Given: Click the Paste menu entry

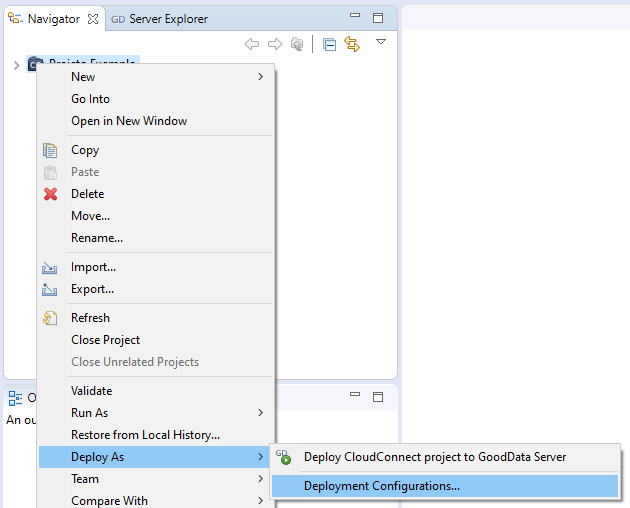Looking at the screenshot, I should pyautogui.click(x=157, y=172).
